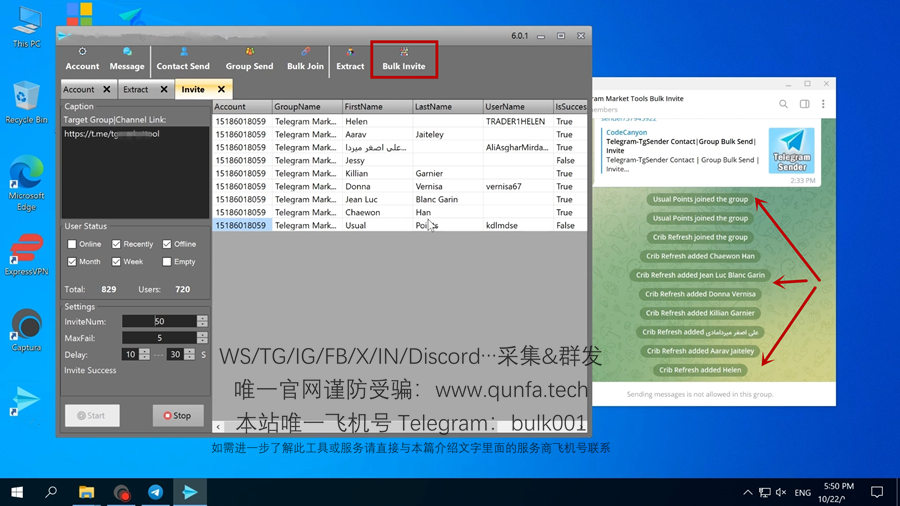
Task: Open the Windows Start menu
Action: 17,492
